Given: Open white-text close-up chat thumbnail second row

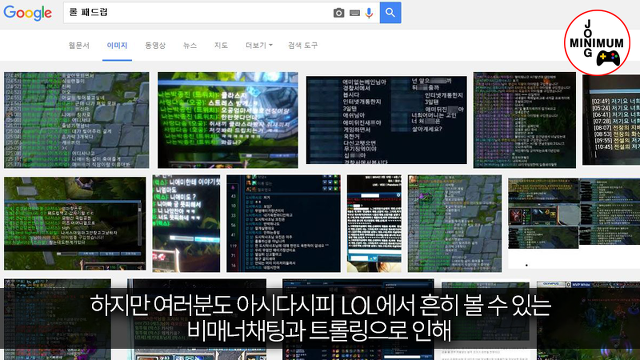Looking at the screenshot, I should coord(186,223).
